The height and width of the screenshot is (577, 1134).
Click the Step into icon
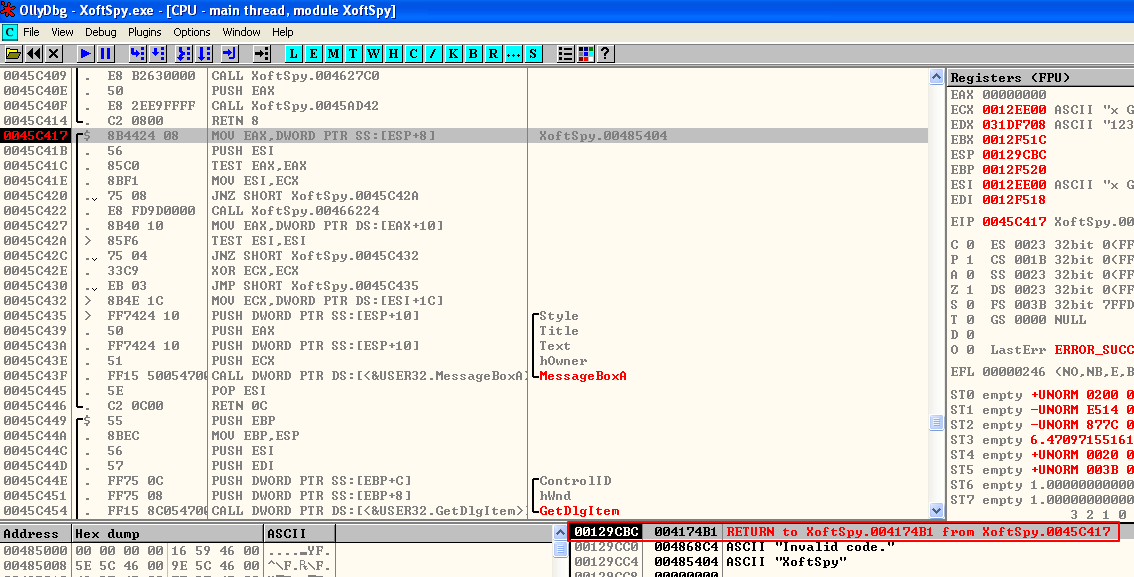pyautogui.click(x=137, y=54)
